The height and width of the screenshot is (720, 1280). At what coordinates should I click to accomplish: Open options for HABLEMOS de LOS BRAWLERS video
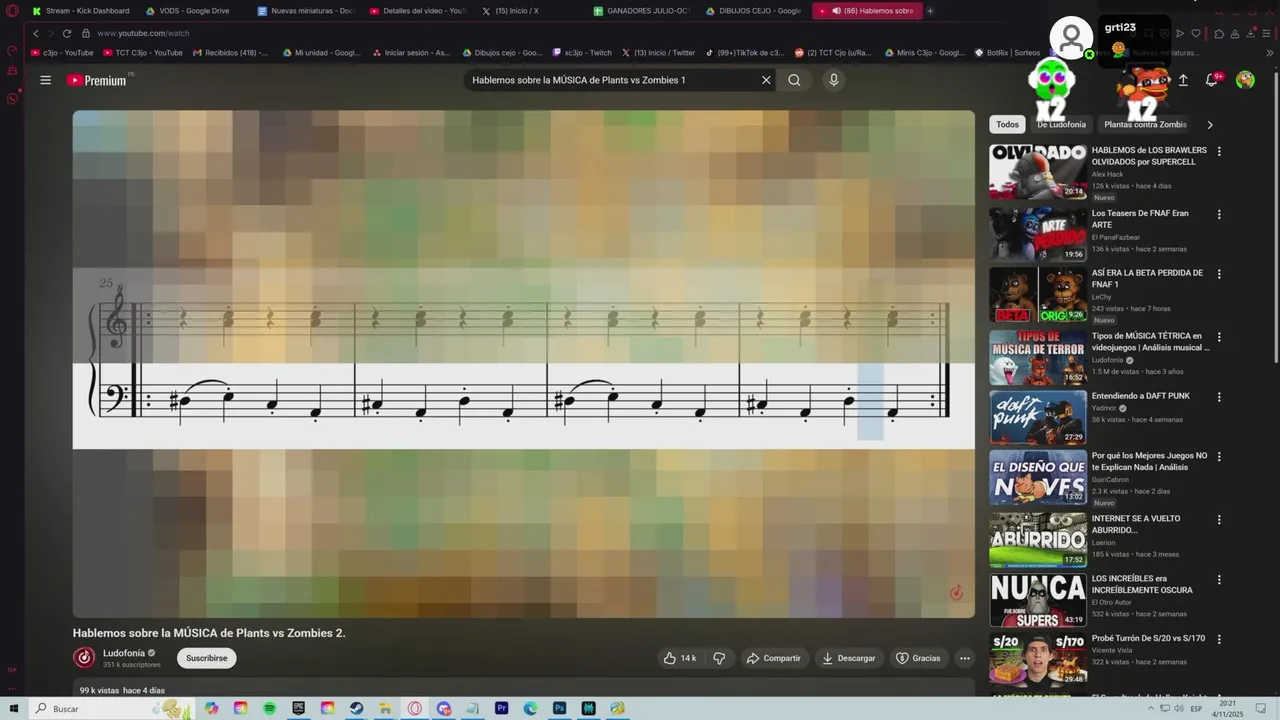tap(1219, 152)
